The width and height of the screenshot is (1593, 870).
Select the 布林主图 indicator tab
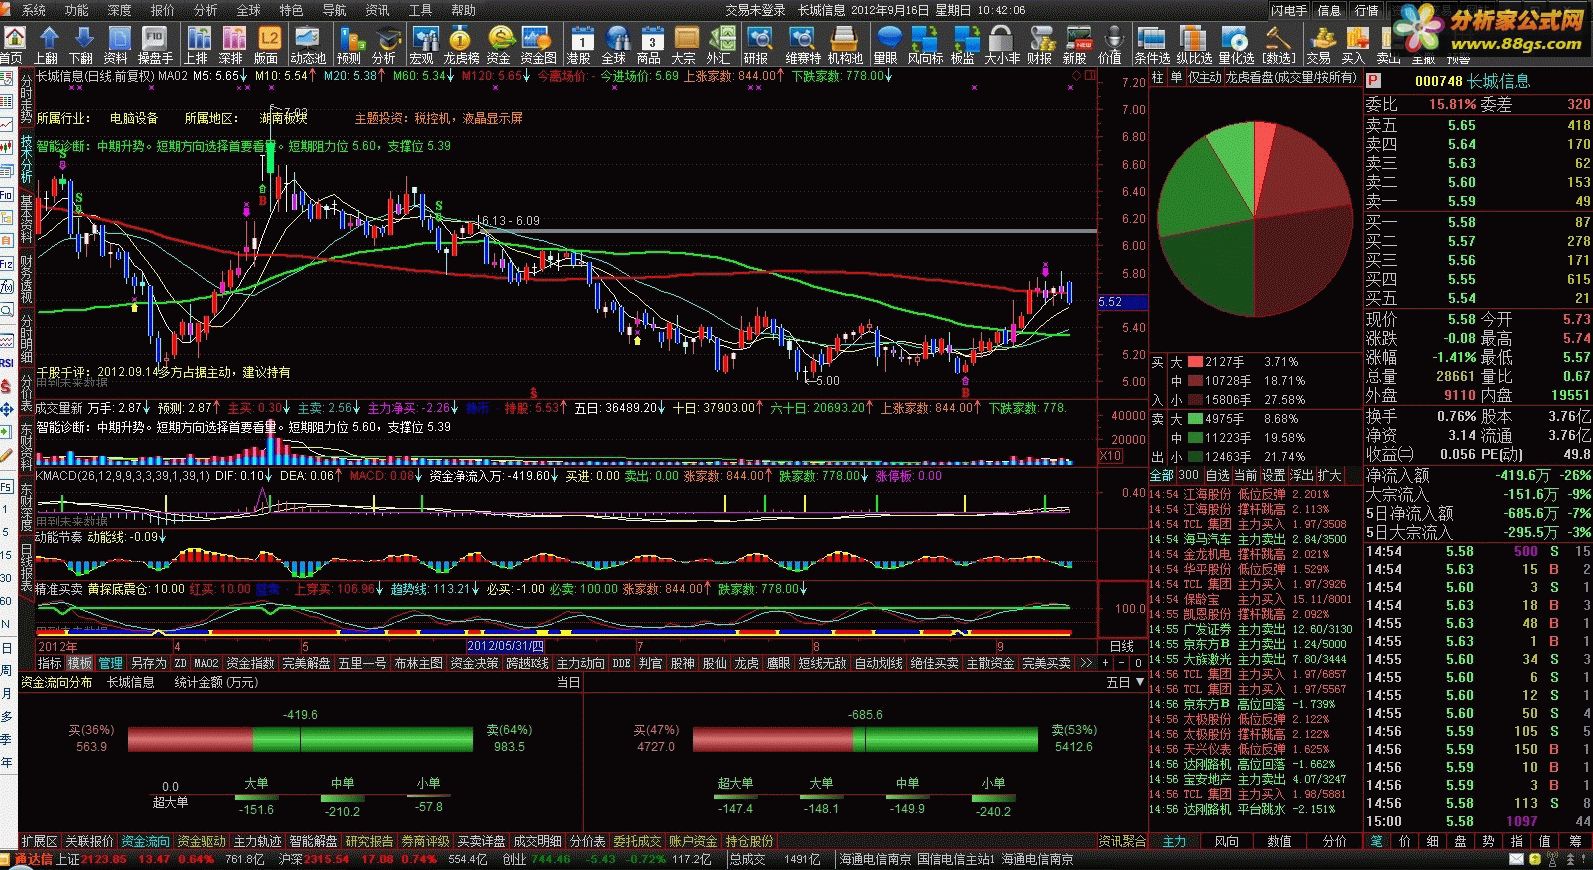tap(418, 663)
